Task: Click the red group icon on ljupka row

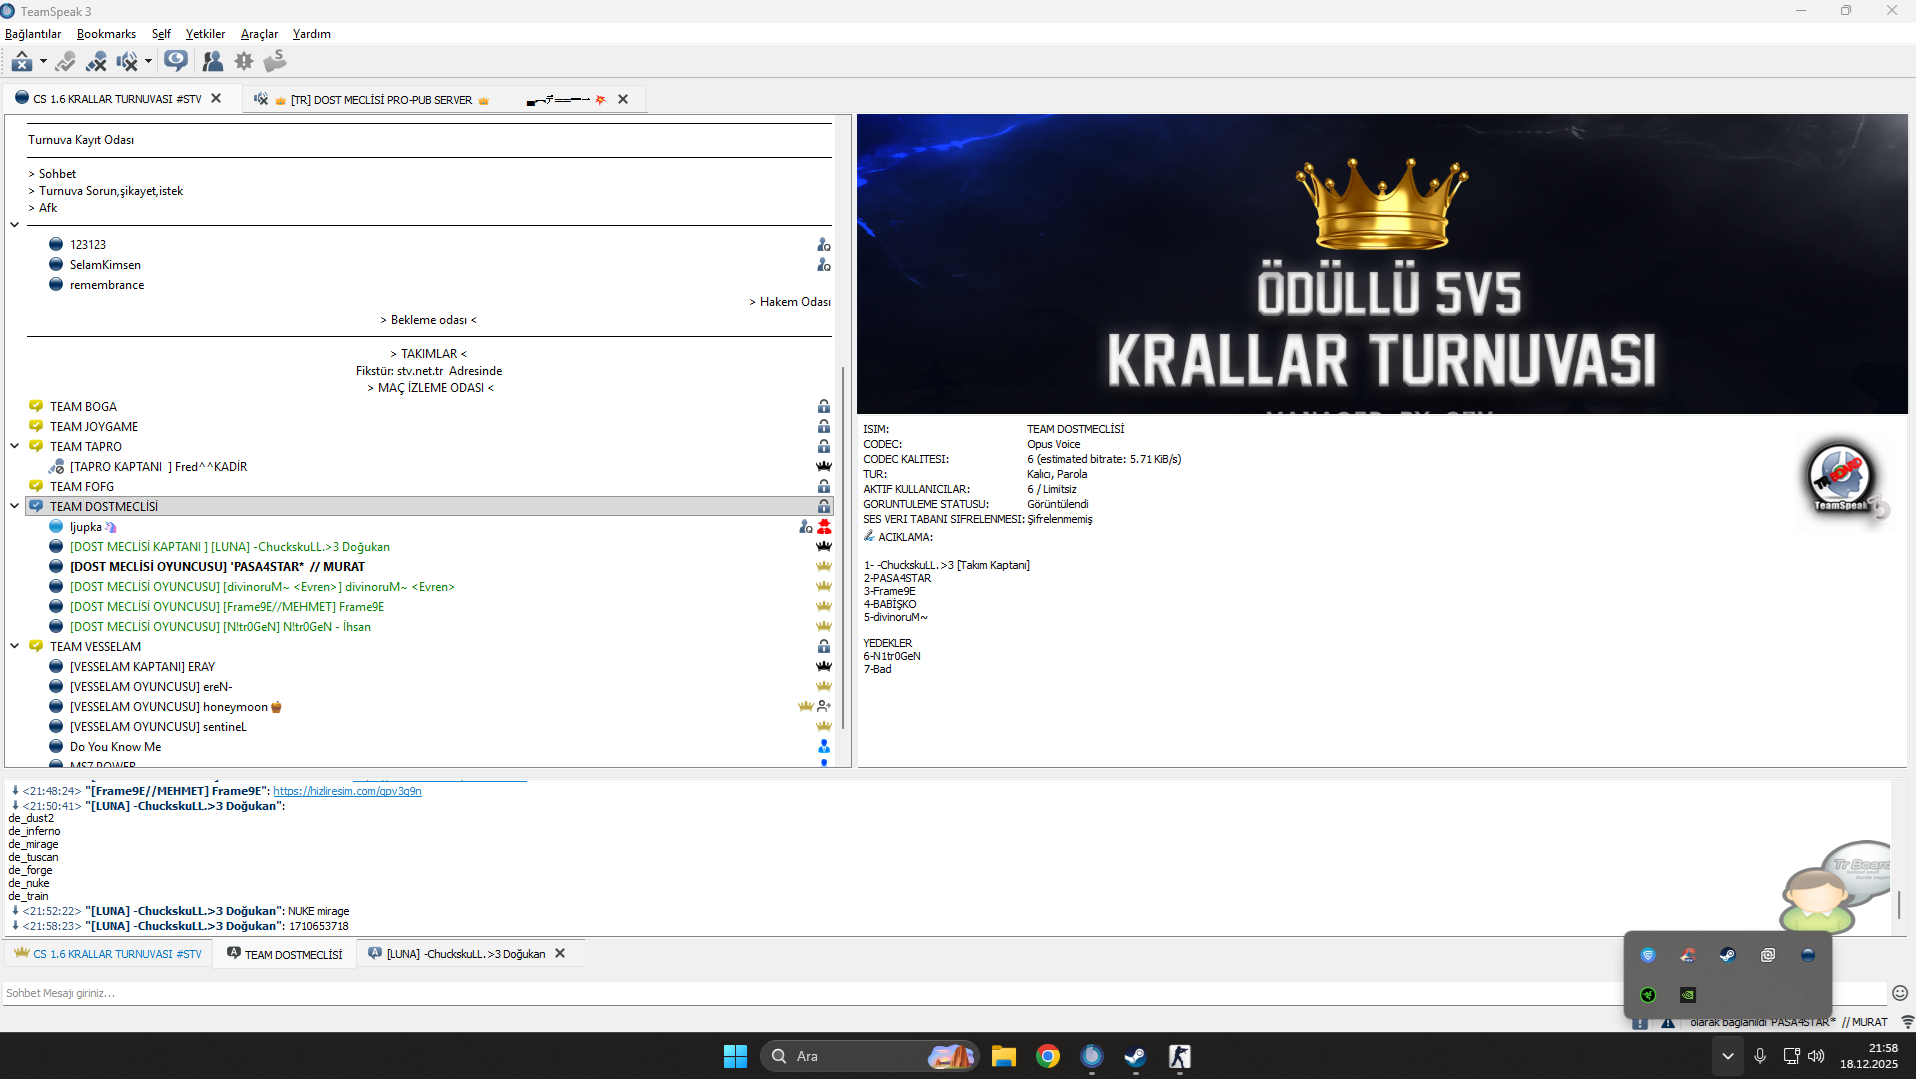Action: pos(824,527)
